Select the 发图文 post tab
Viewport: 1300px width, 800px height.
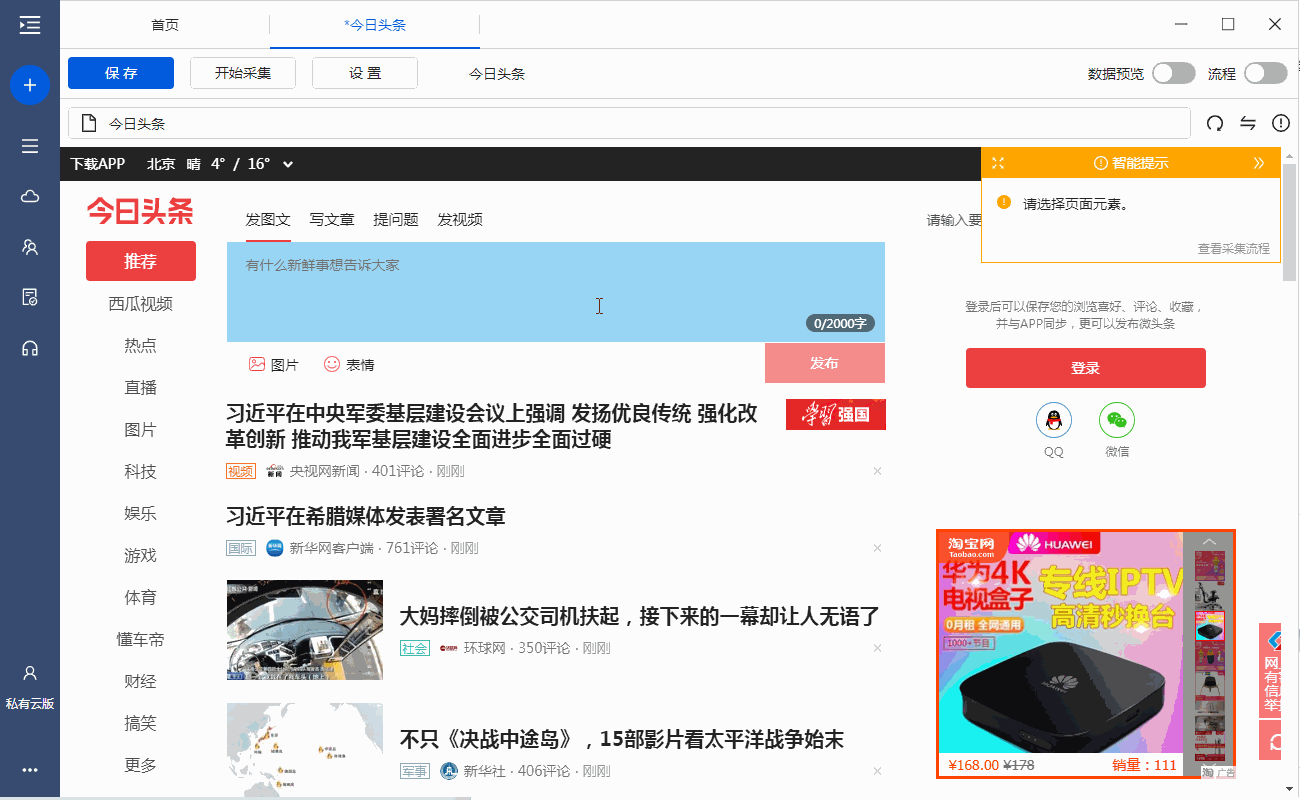click(x=268, y=220)
